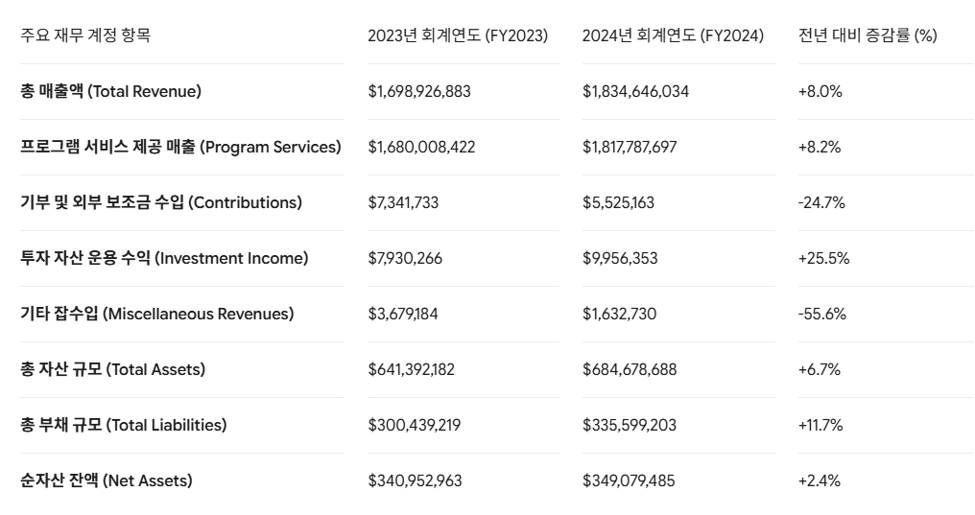Viewport: 975px width, 515px height.
Task: Select the +25.5% change cell
Action: (x=824, y=258)
